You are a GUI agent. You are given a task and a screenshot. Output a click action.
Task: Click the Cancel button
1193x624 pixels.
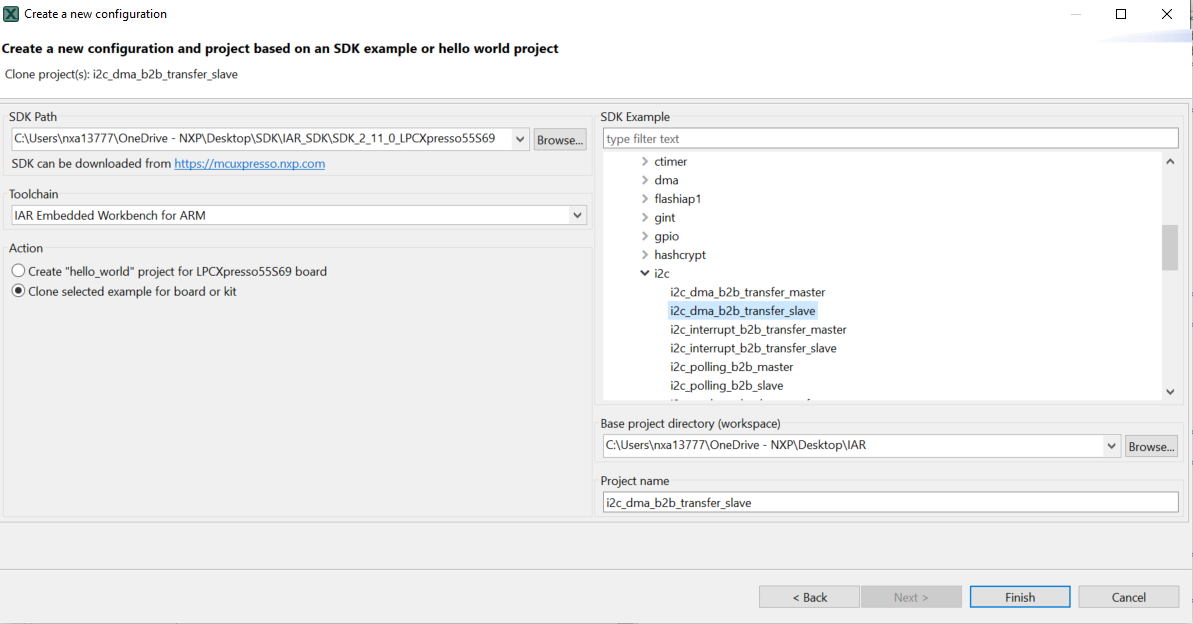[x=1128, y=597]
